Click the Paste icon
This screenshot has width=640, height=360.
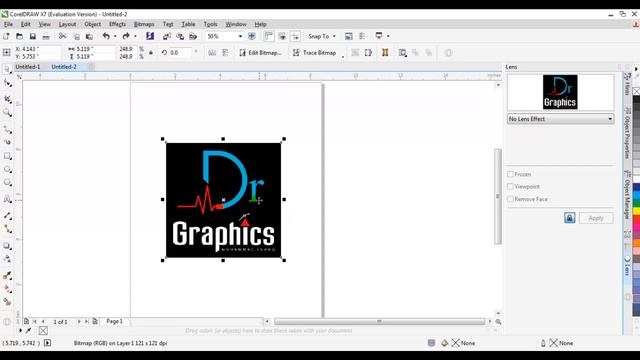point(89,37)
